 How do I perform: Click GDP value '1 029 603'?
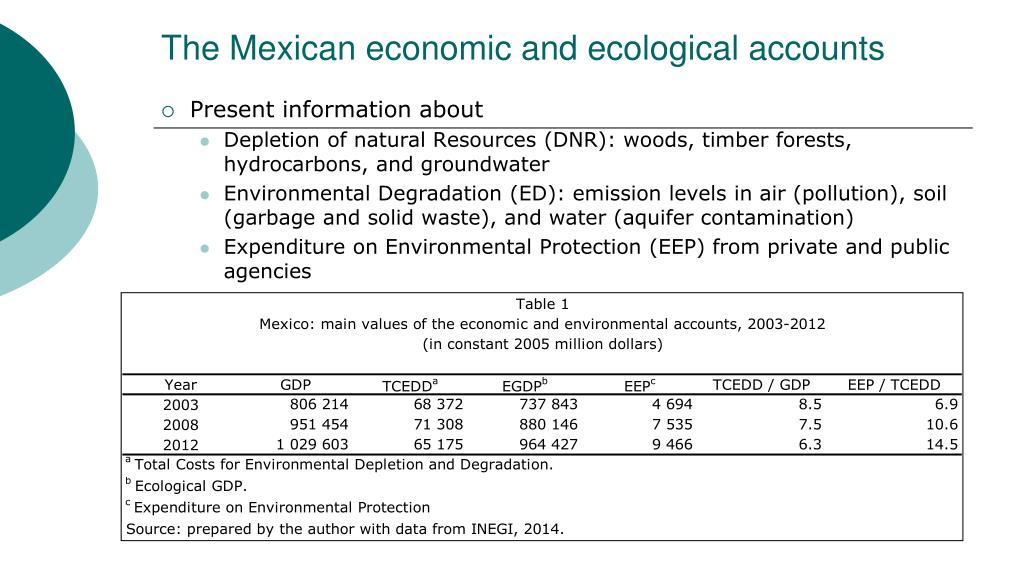(x=312, y=444)
